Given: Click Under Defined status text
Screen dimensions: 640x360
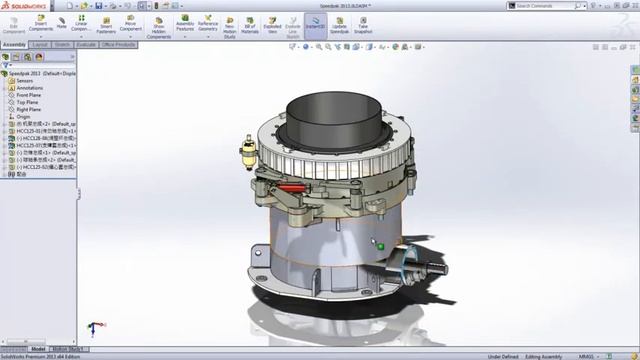Looking at the screenshot, I should tap(503, 357).
